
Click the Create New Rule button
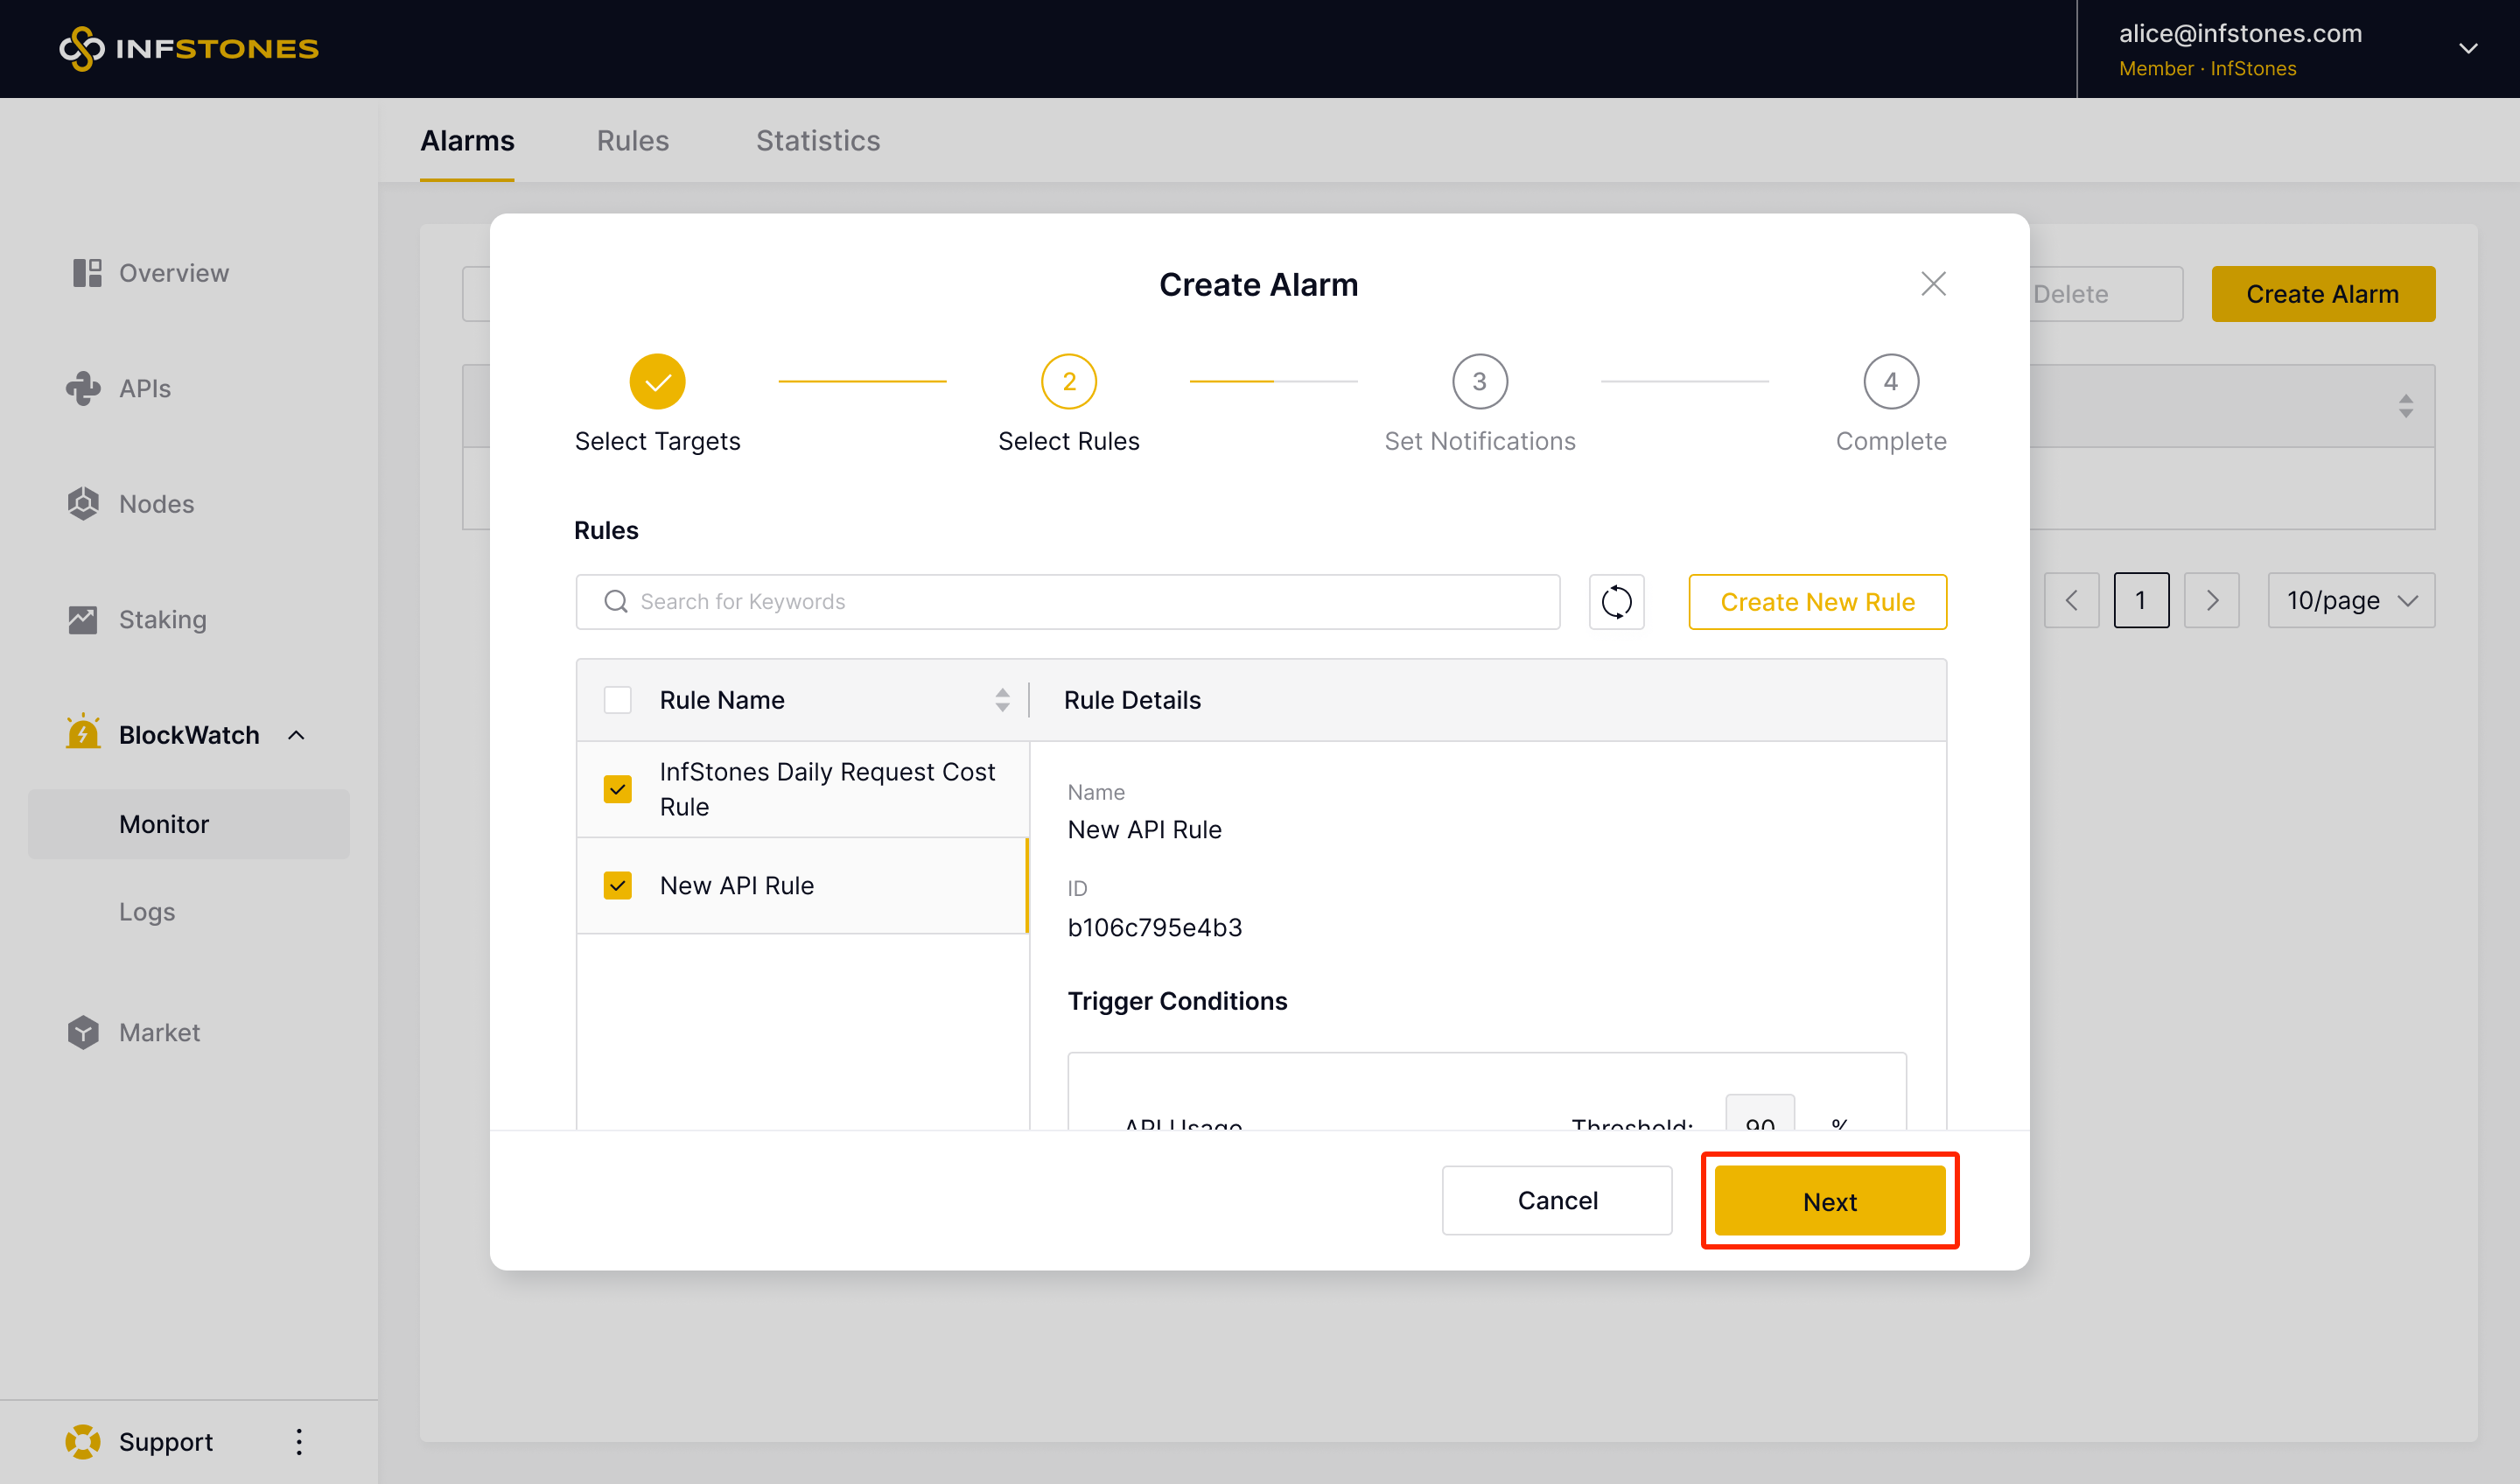[x=1816, y=602]
